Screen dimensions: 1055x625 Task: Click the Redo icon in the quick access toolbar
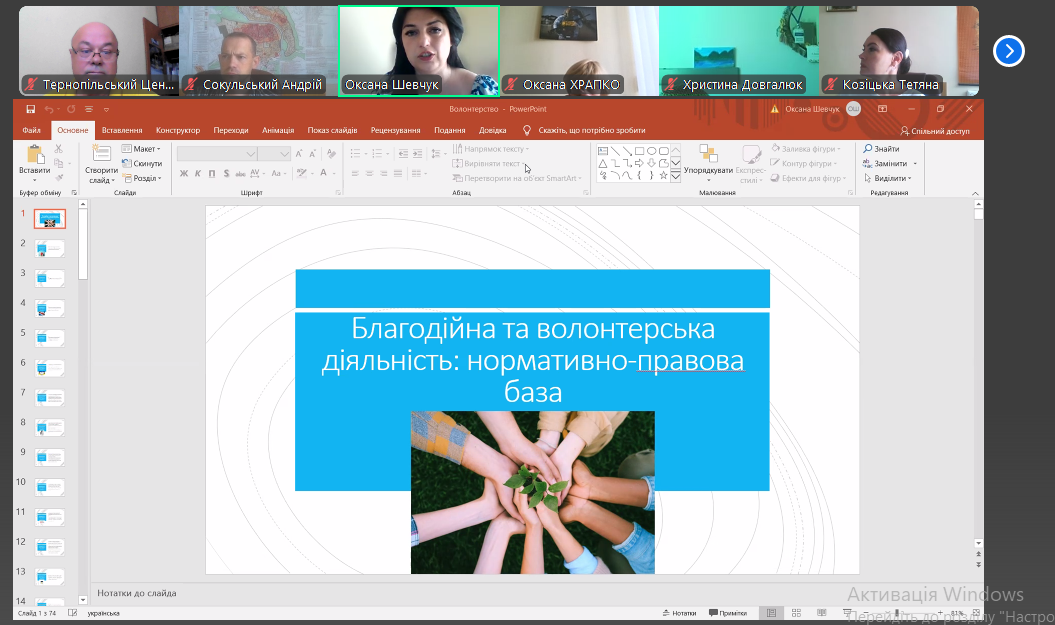point(71,109)
